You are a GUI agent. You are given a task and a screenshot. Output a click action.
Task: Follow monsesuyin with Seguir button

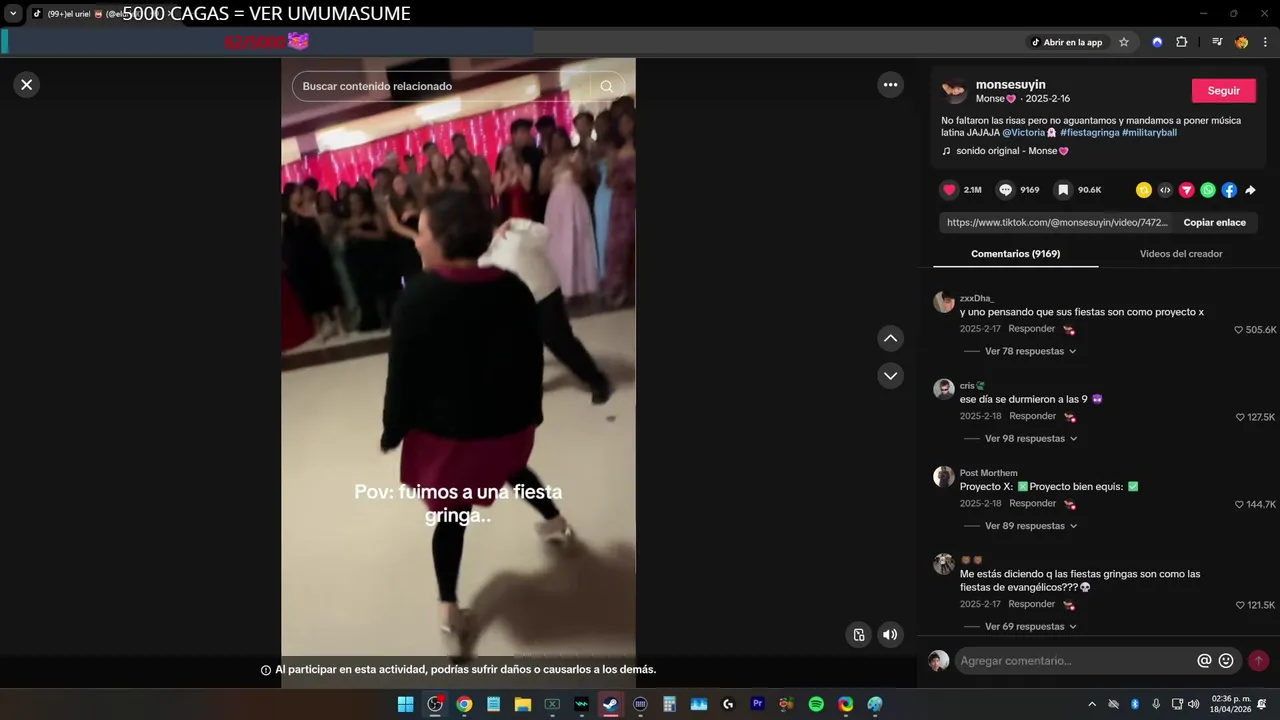[x=1223, y=90]
